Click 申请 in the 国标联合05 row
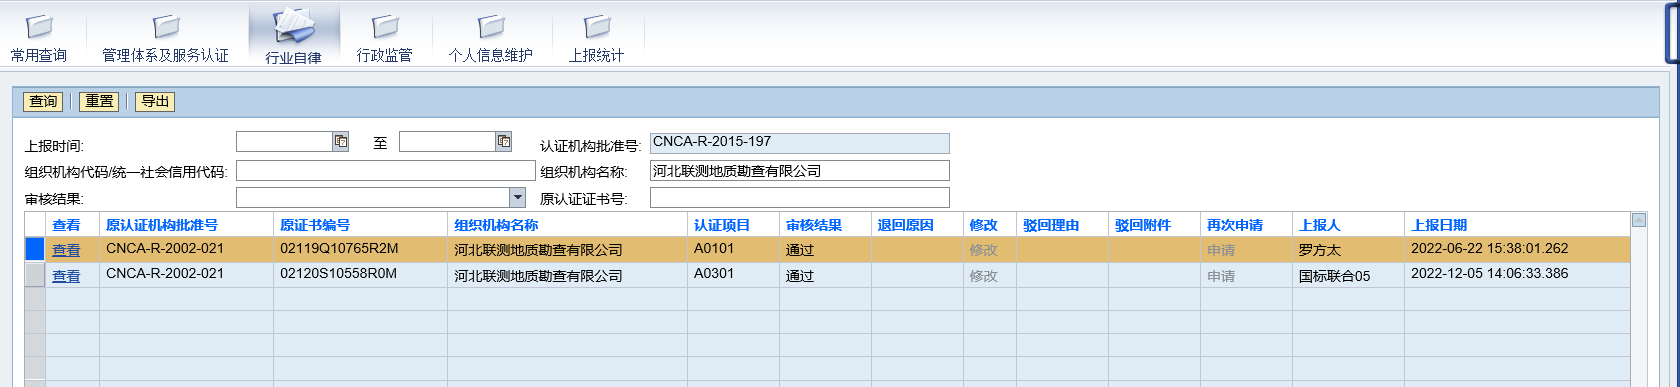Screen dimensions: 1680x387 point(1221,276)
